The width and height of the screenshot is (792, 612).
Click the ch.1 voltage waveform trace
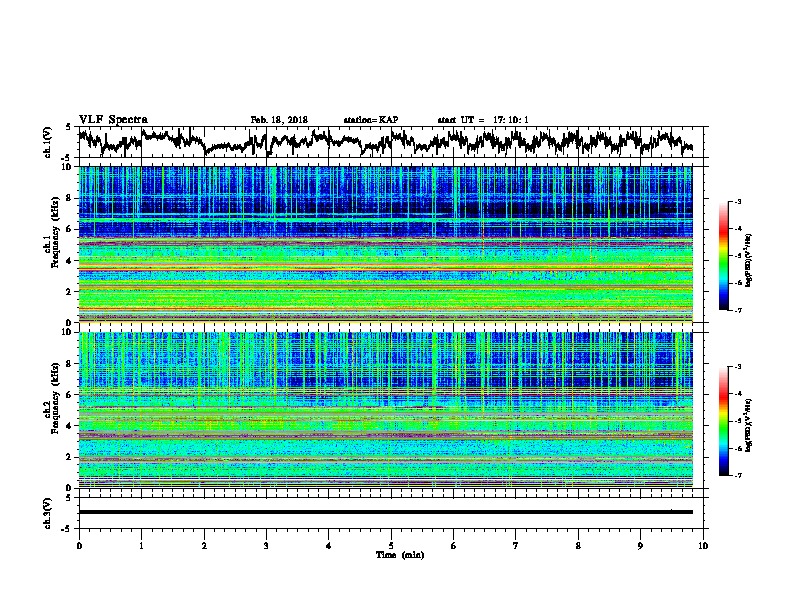pos(385,141)
